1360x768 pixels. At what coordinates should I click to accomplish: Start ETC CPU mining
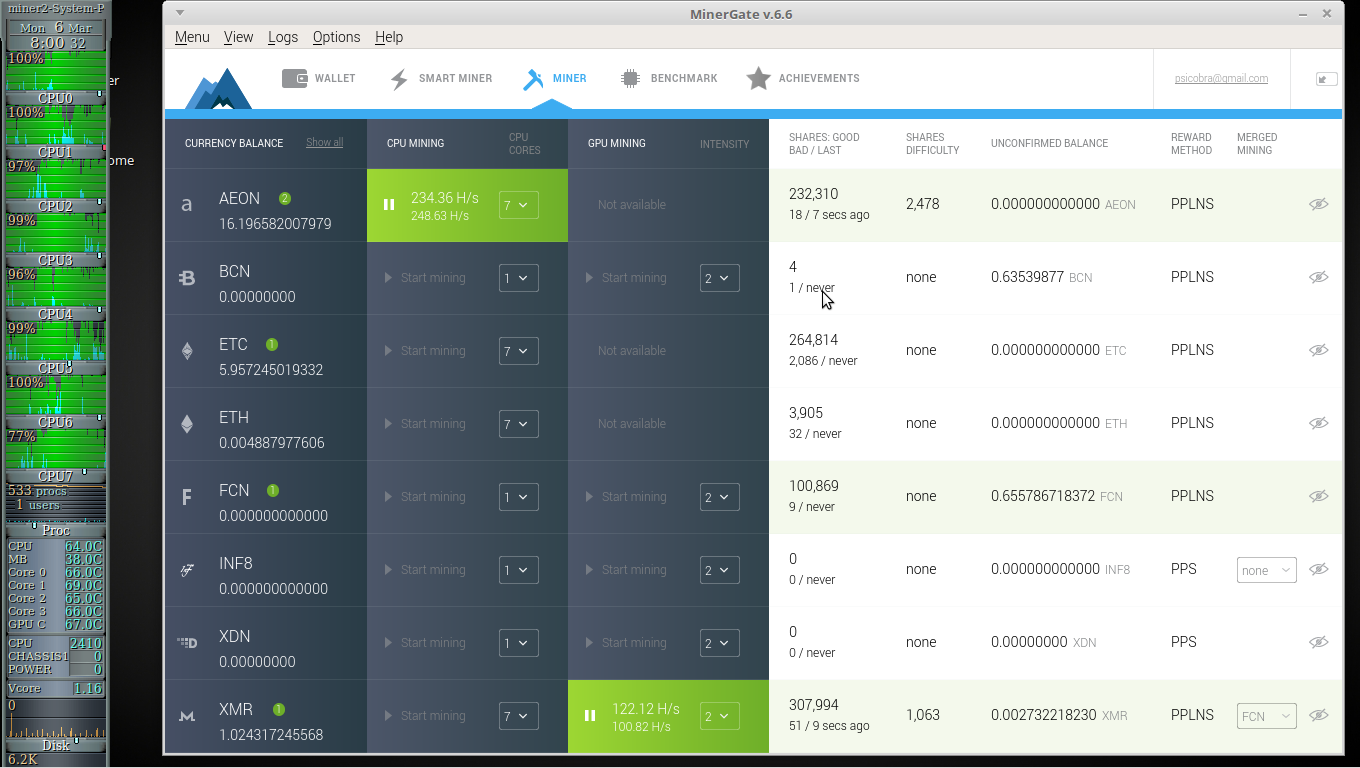(425, 351)
